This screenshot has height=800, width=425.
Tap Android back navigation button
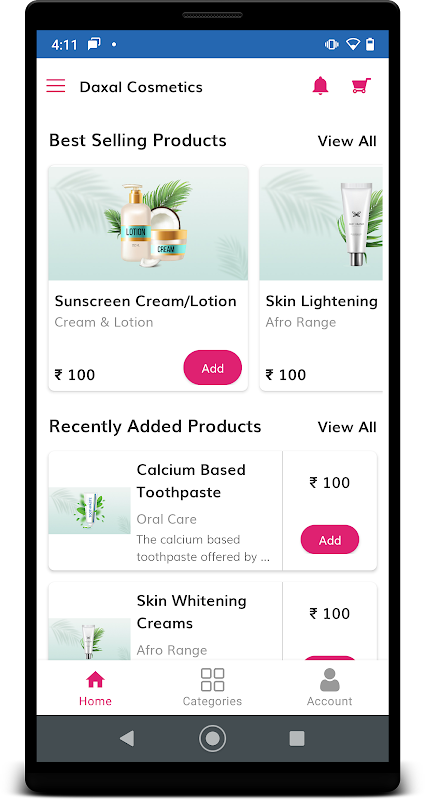click(x=127, y=738)
